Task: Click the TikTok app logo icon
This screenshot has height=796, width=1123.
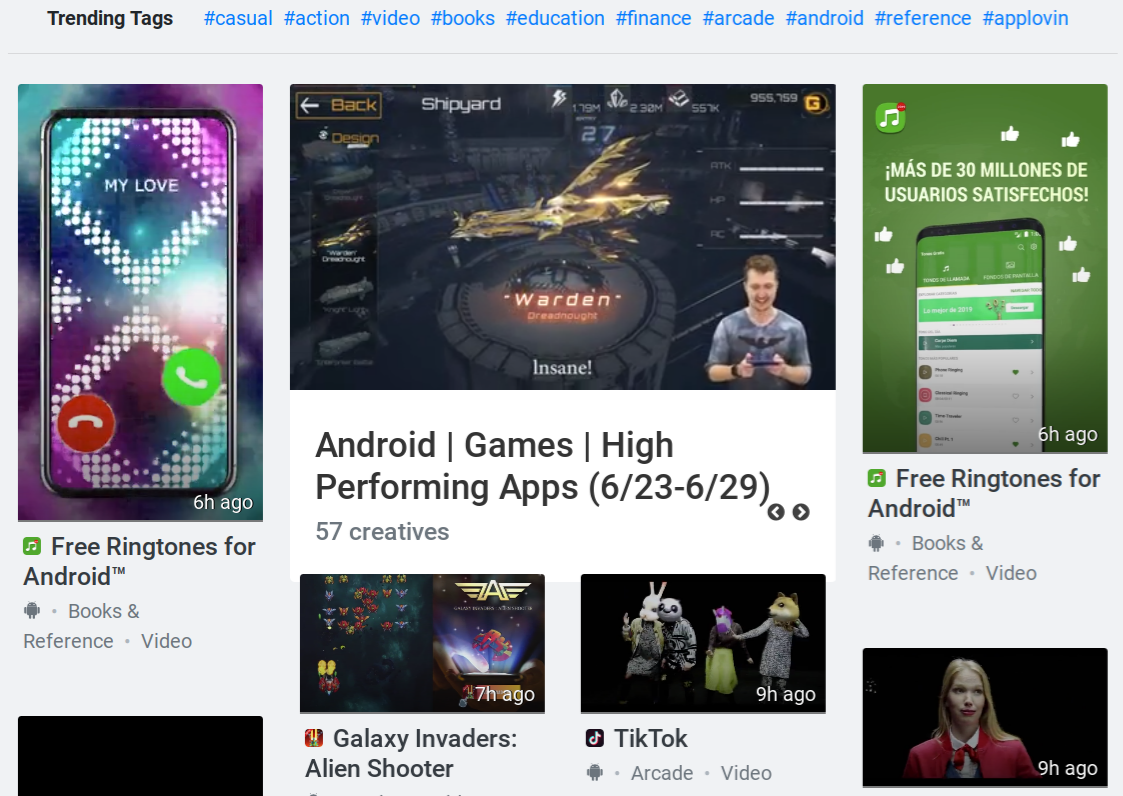Action: pyautogui.click(x=594, y=738)
